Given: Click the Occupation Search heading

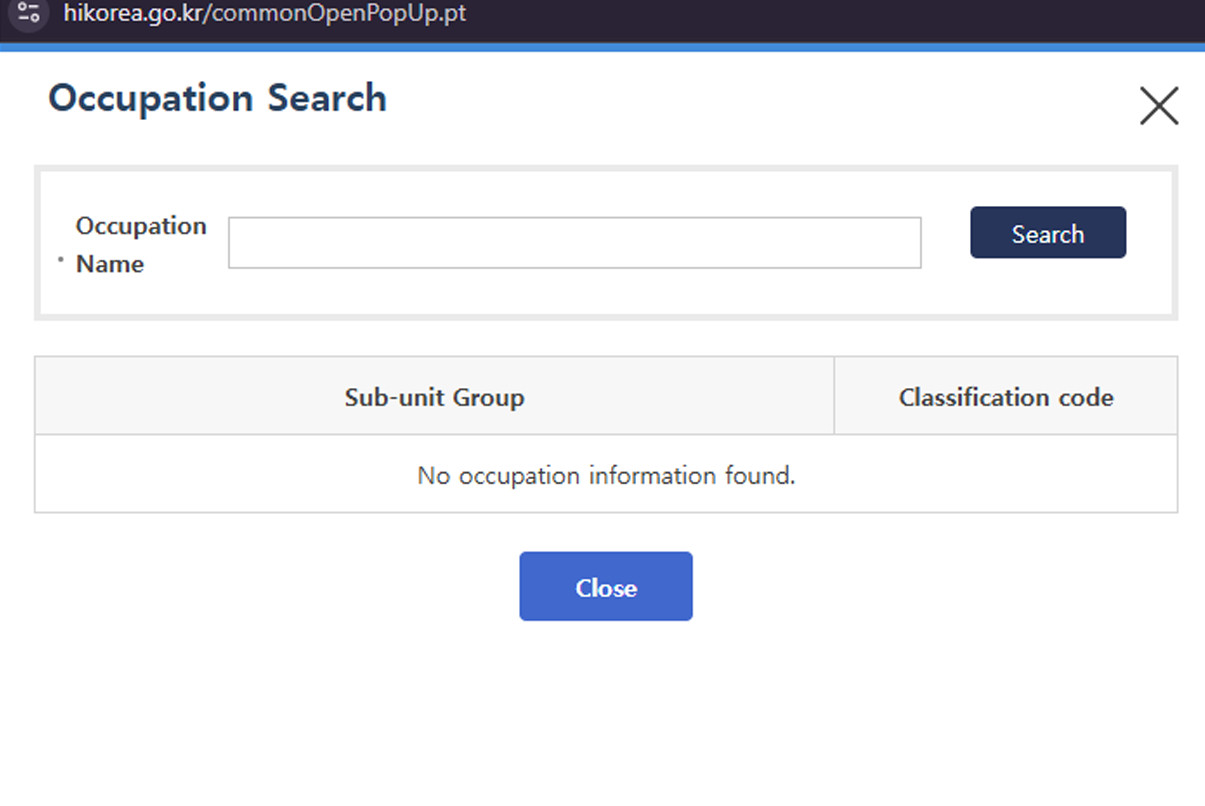Looking at the screenshot, I should coord(217,98).
